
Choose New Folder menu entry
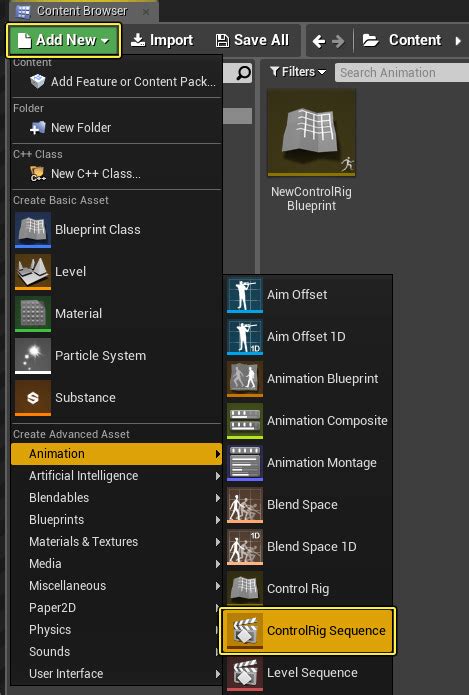coord(116,128)
